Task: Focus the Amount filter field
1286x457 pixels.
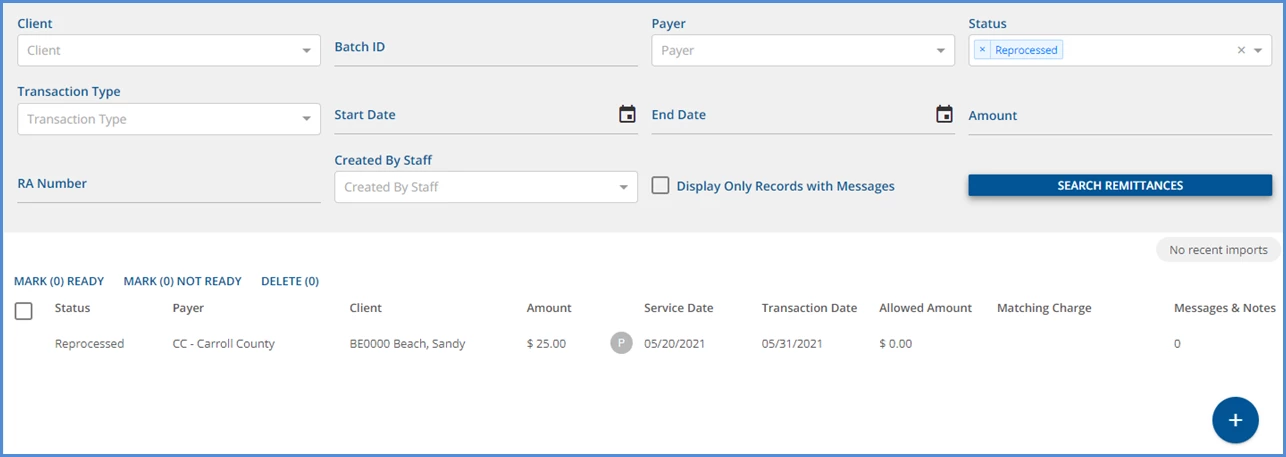Action: [x=1120, y=116]
